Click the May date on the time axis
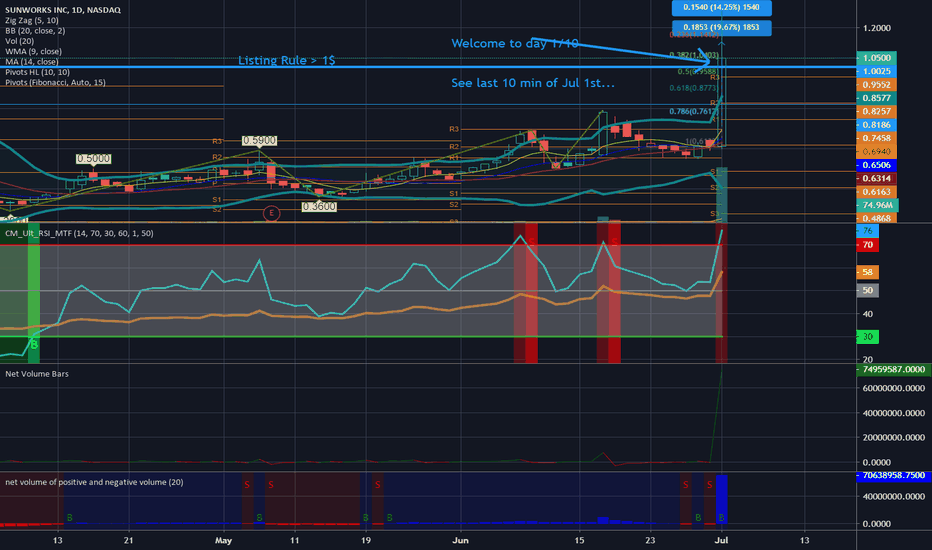The width and height of the screenshot is (932, 550). point(223,540)
